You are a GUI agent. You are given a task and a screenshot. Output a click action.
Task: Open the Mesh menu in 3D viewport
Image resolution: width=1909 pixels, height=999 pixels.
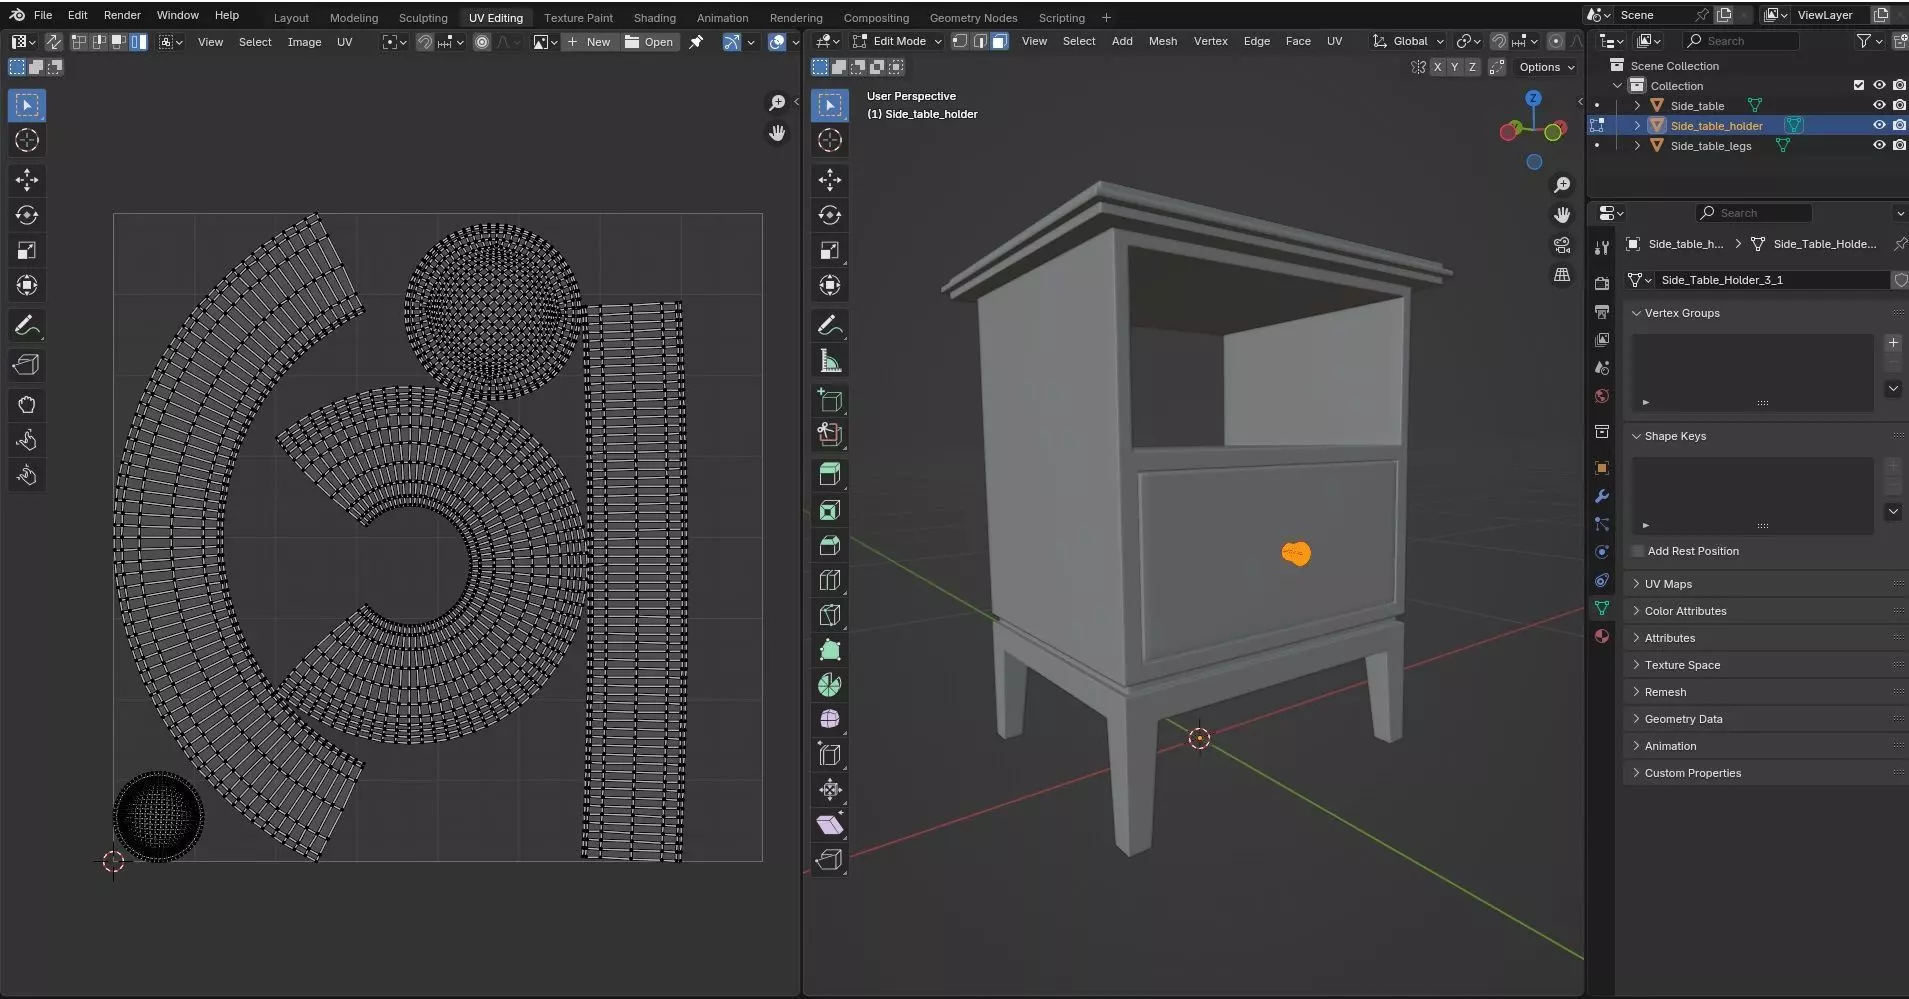pos(1162,41)
